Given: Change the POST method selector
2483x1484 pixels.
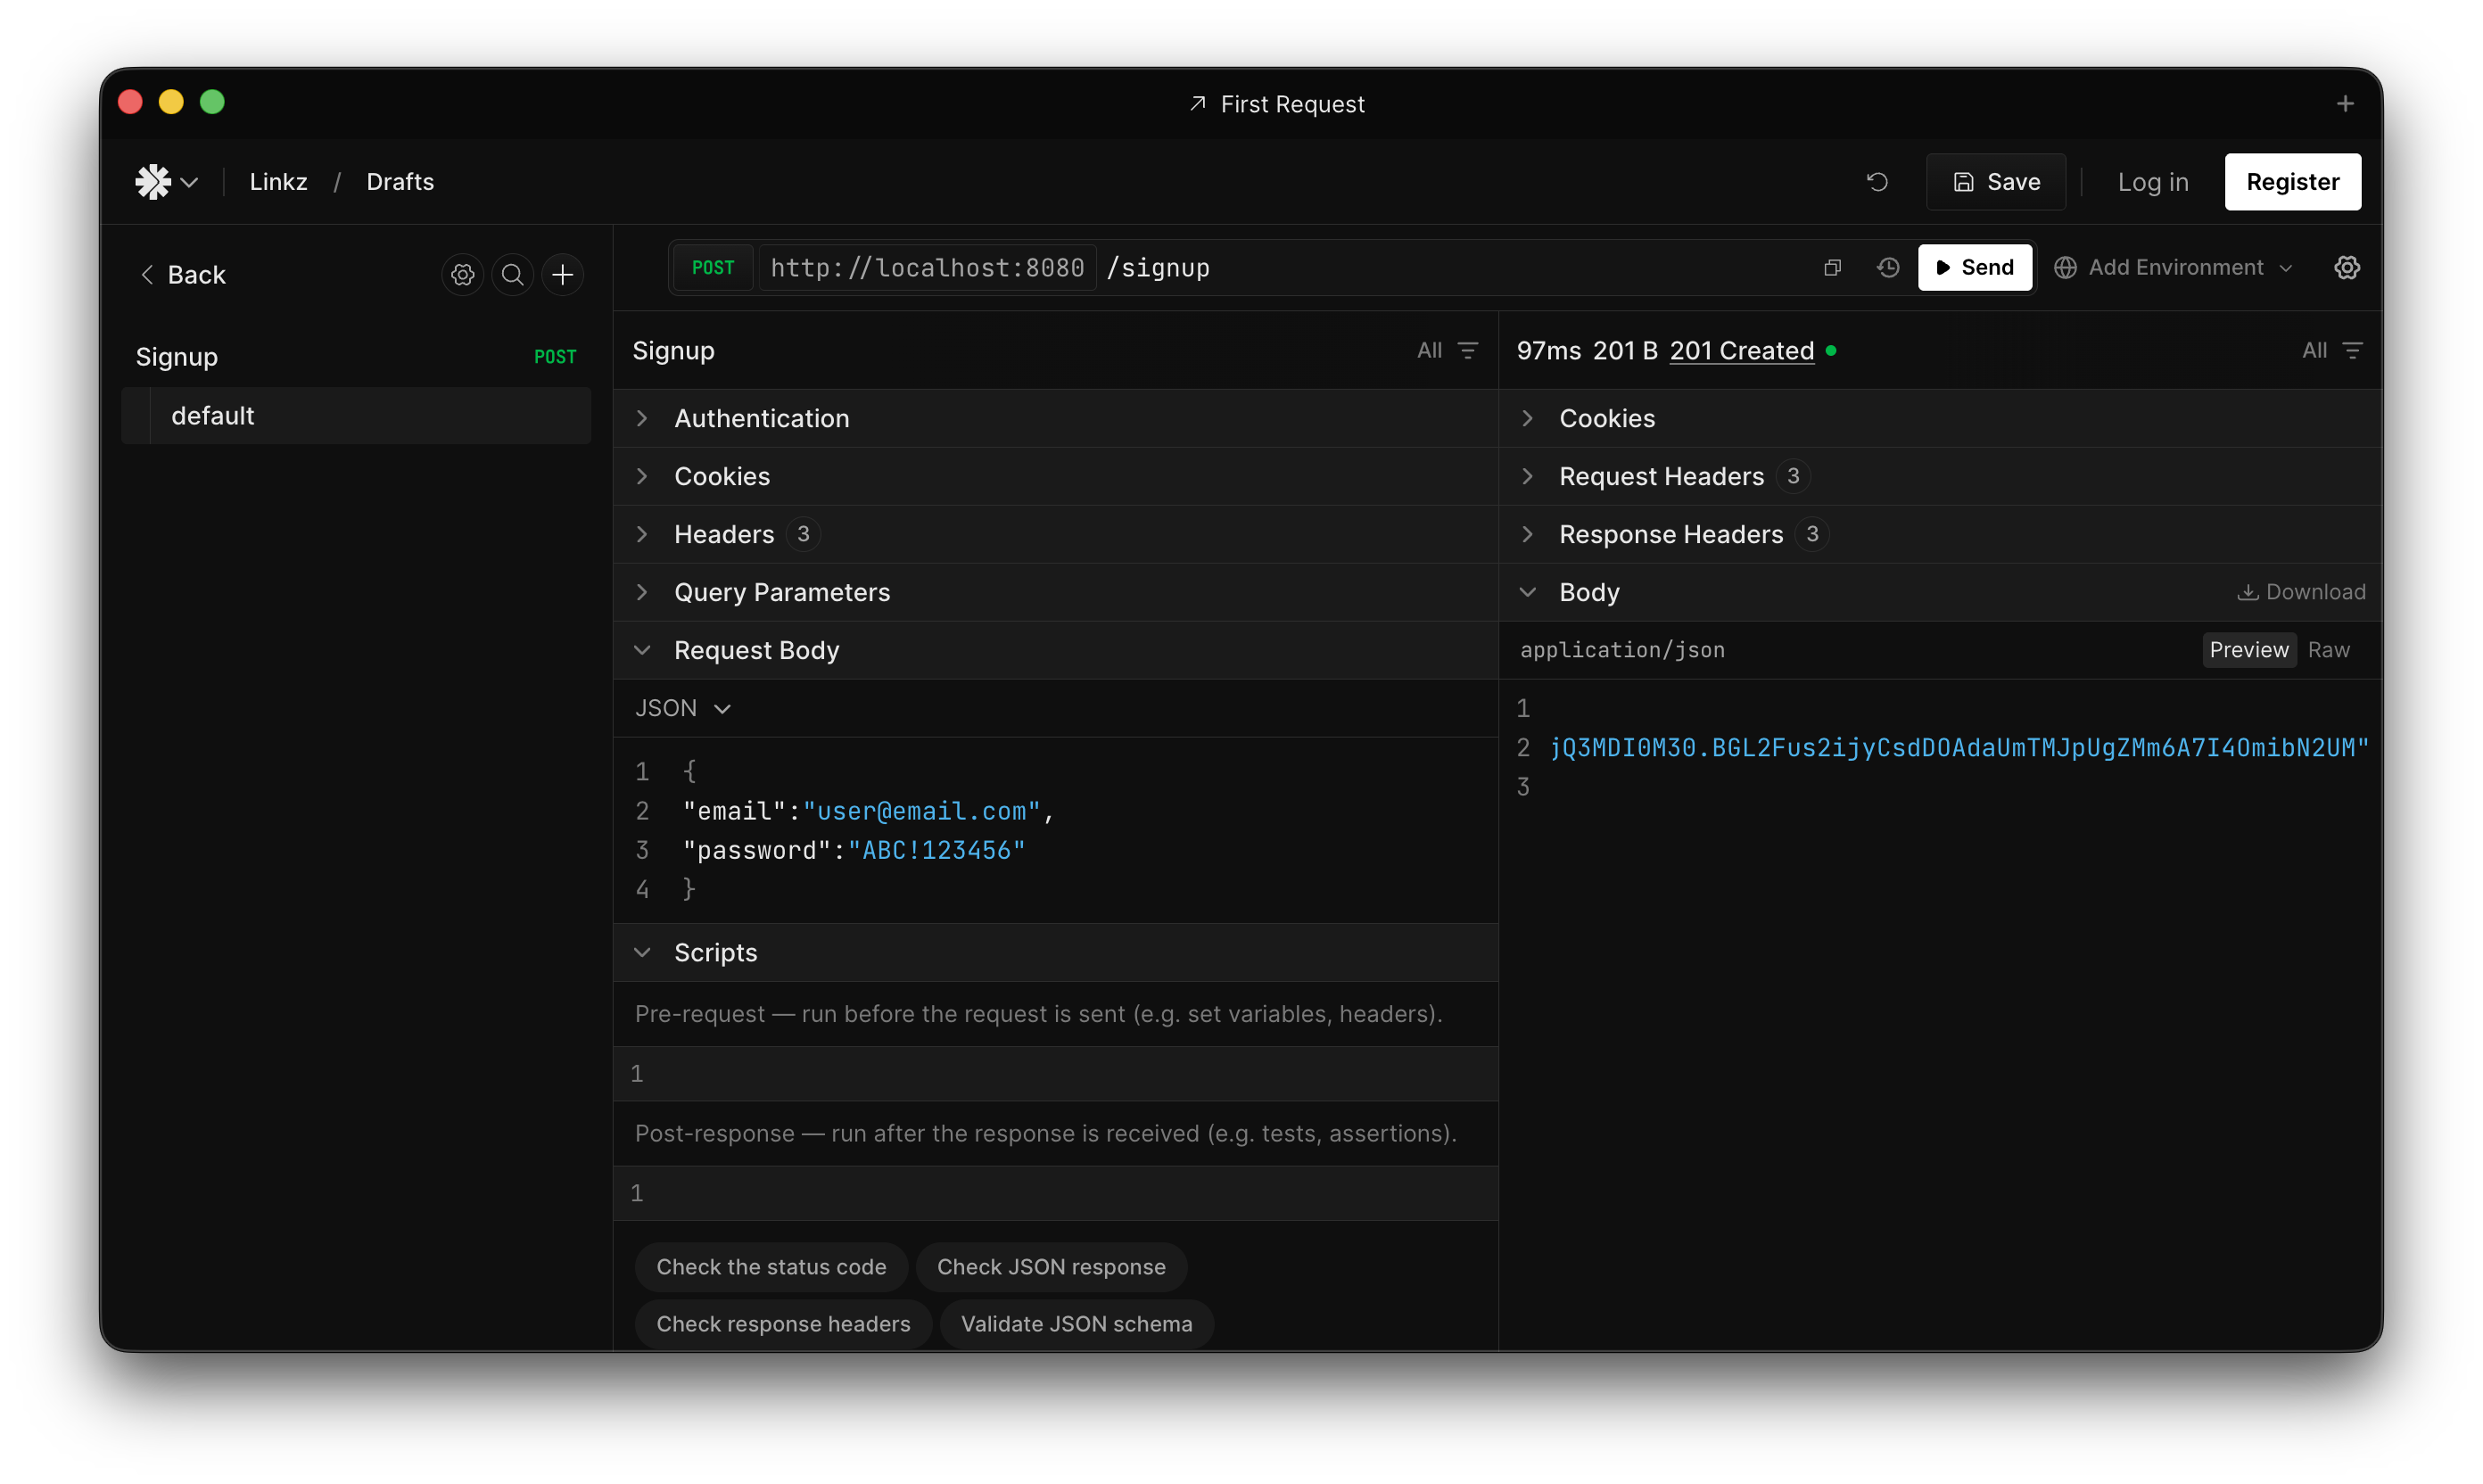Looking at the screenshot, I should pyautogui.click(x=713, y=268).
